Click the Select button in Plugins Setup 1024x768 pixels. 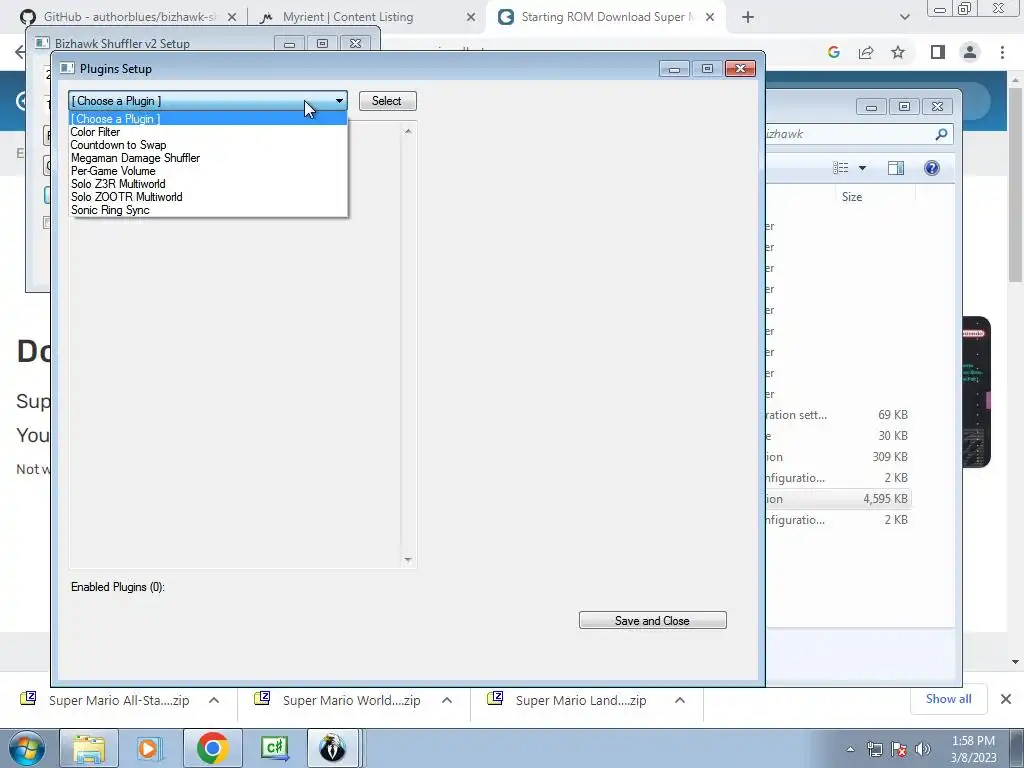click(387, 101)
